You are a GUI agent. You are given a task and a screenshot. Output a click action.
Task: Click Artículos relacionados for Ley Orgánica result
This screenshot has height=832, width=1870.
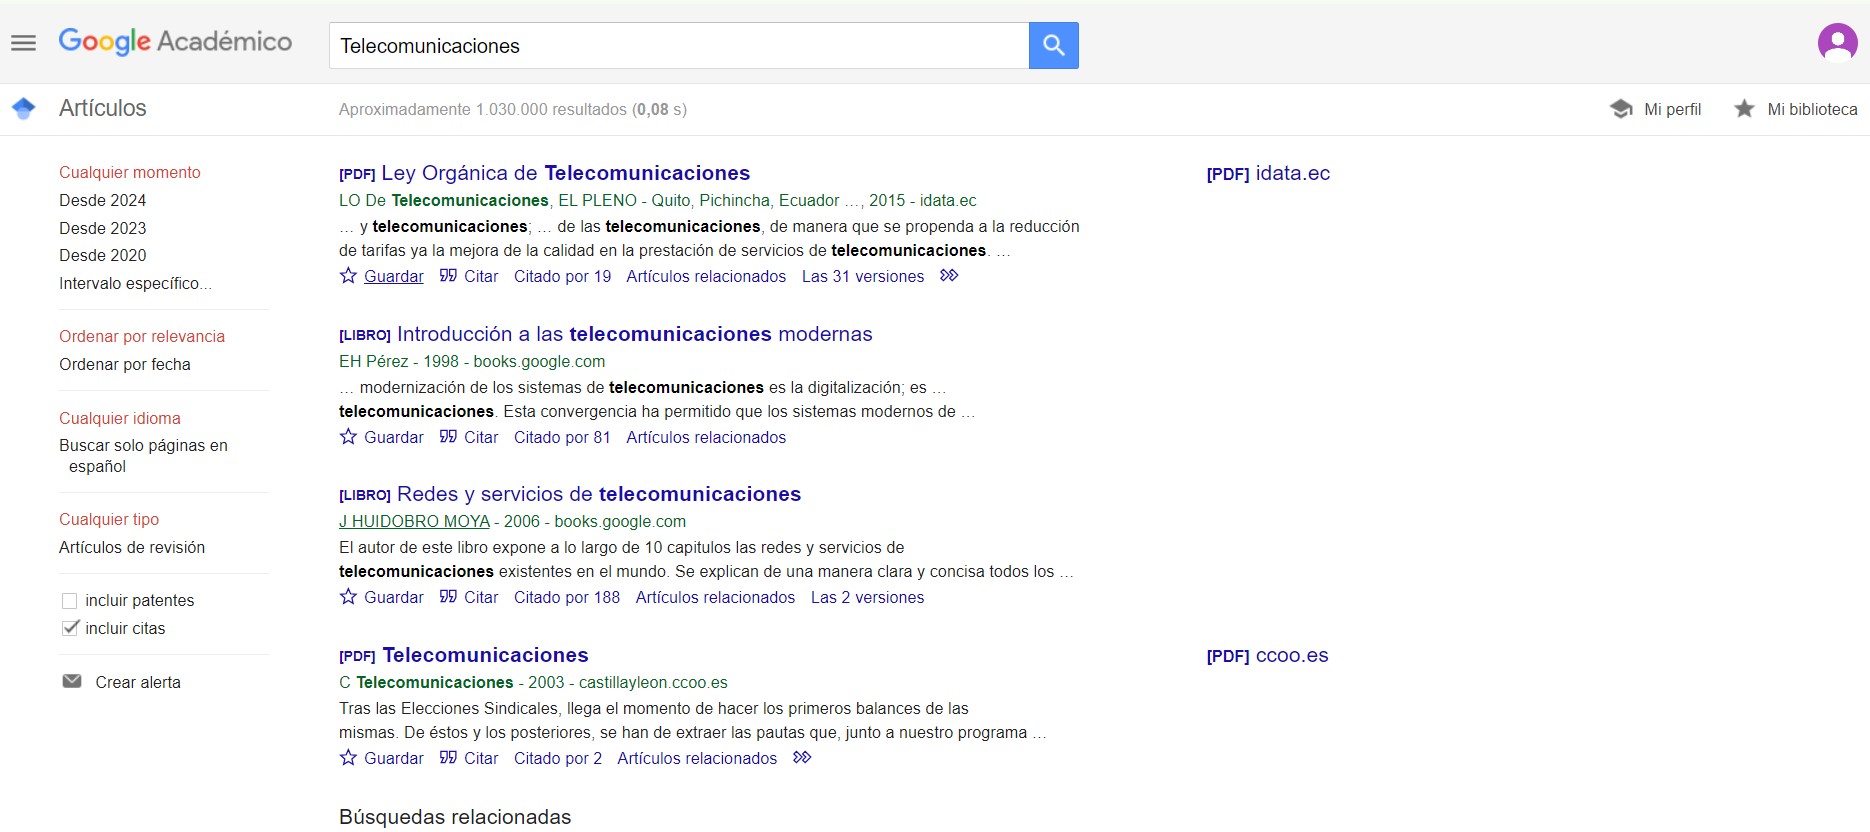pos(706,276)
